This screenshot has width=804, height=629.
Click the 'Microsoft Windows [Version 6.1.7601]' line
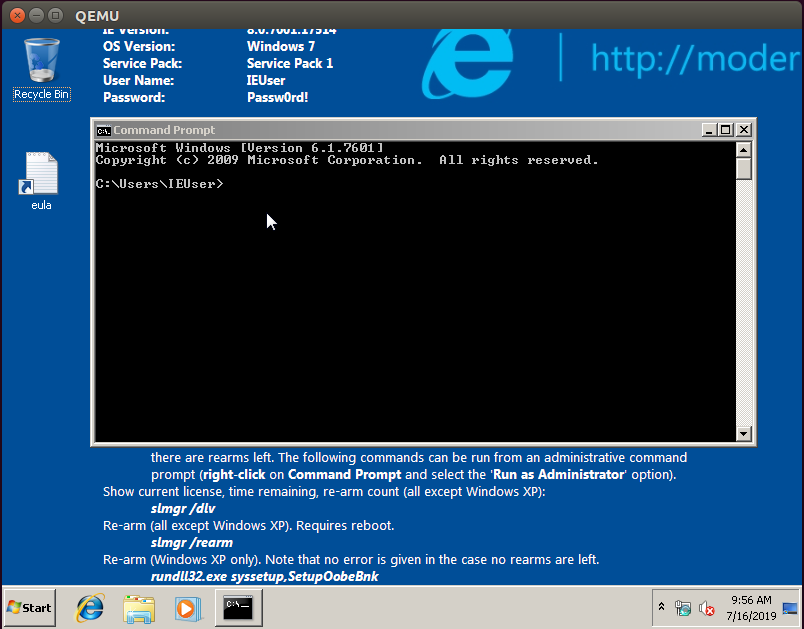coord(239,148)
